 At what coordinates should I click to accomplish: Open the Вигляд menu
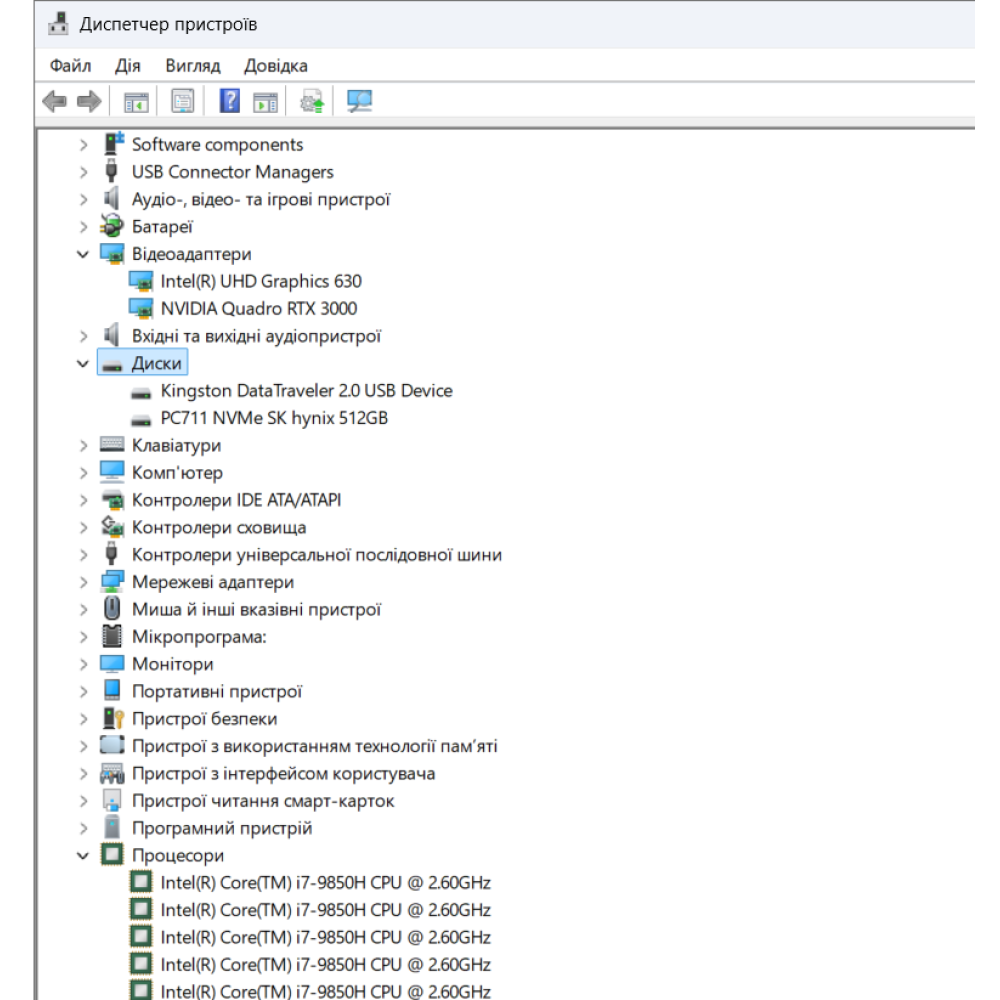coord(192,66)
